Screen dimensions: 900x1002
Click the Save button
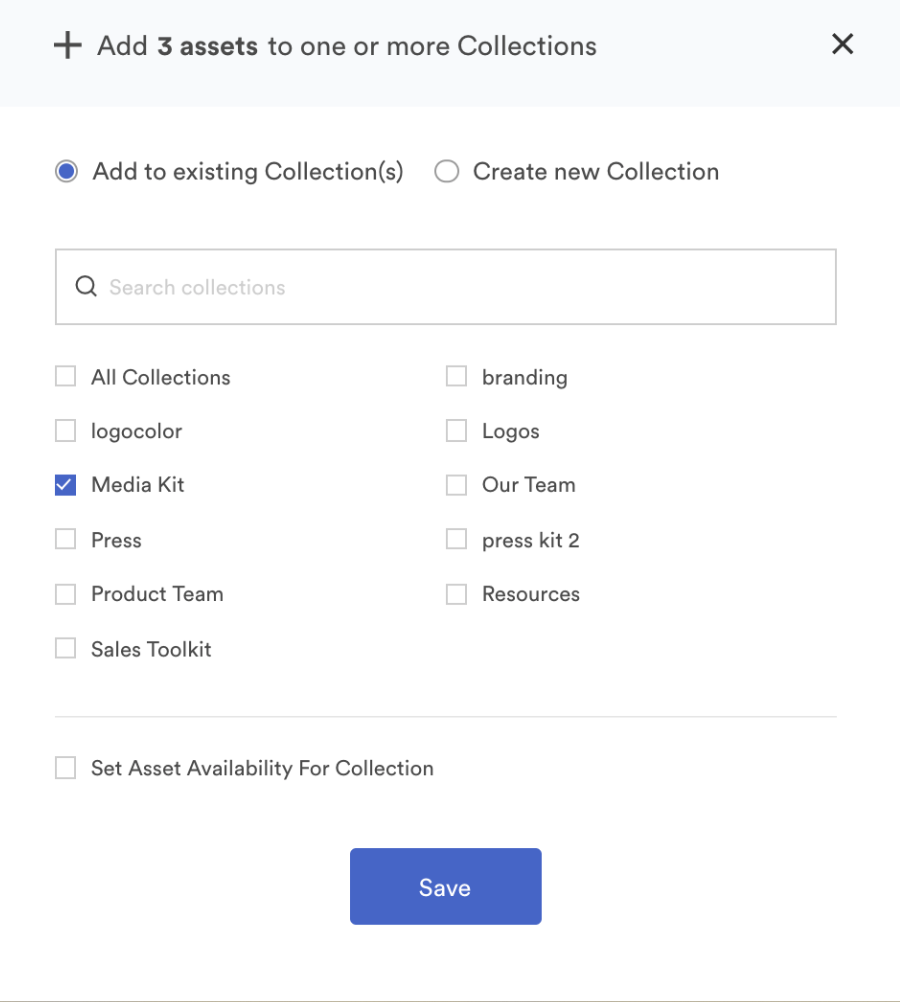point(446,886)
